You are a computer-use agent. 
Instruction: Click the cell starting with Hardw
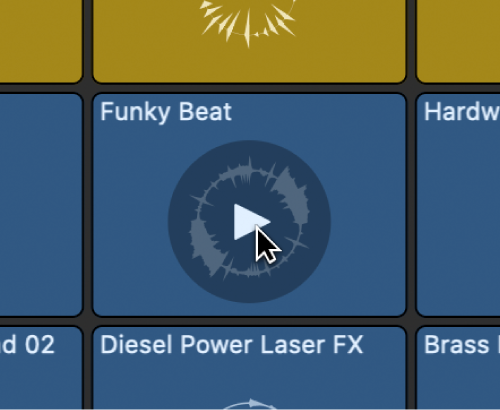click(x=459, y=205)
